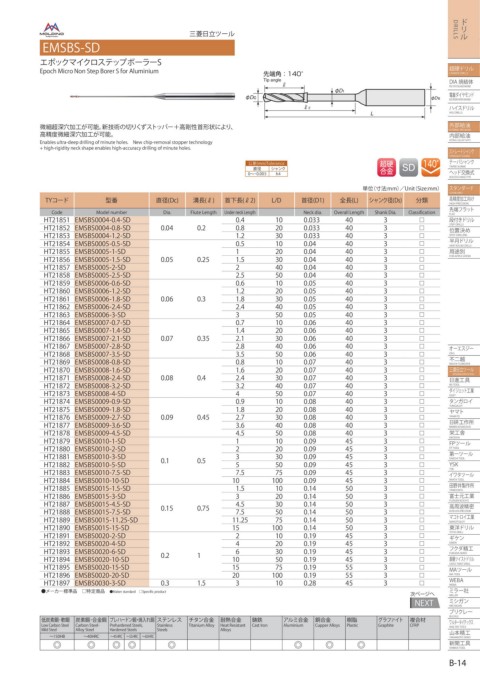The image size is (480, 677).
Task: Open the highlighted 三菱日立ツール manufacturer tab
Action: (x=464, y=371)
